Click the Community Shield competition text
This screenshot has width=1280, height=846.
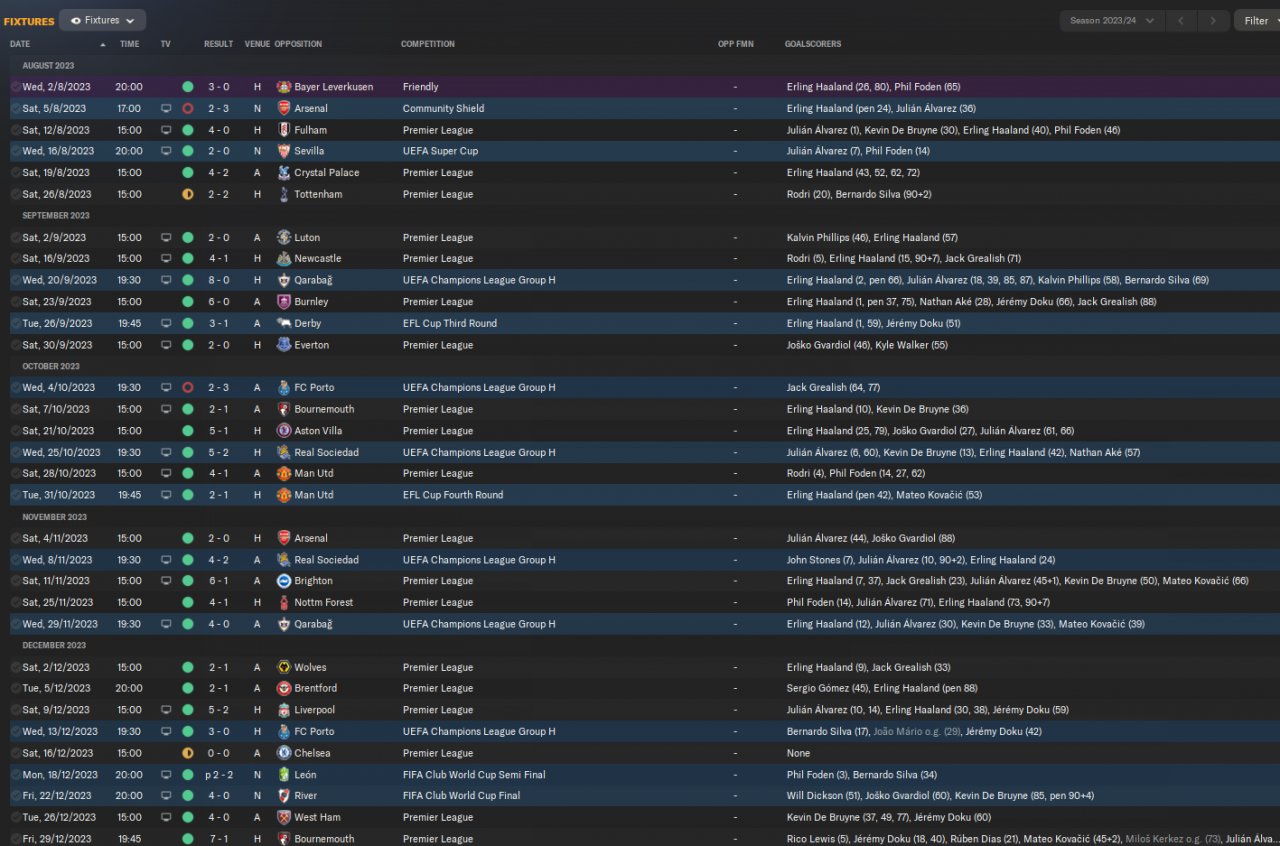(443, 108)
